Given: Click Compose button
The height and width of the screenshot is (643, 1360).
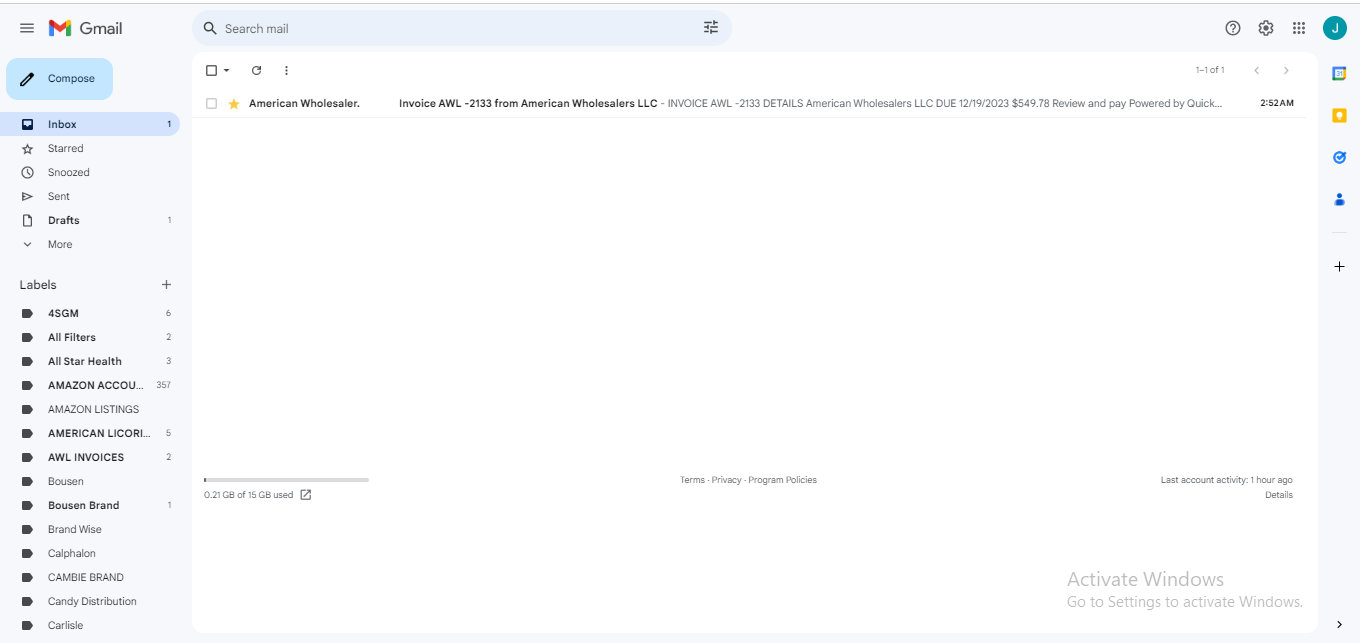Looking at the screenshot, I should click(x=59, y=79).
